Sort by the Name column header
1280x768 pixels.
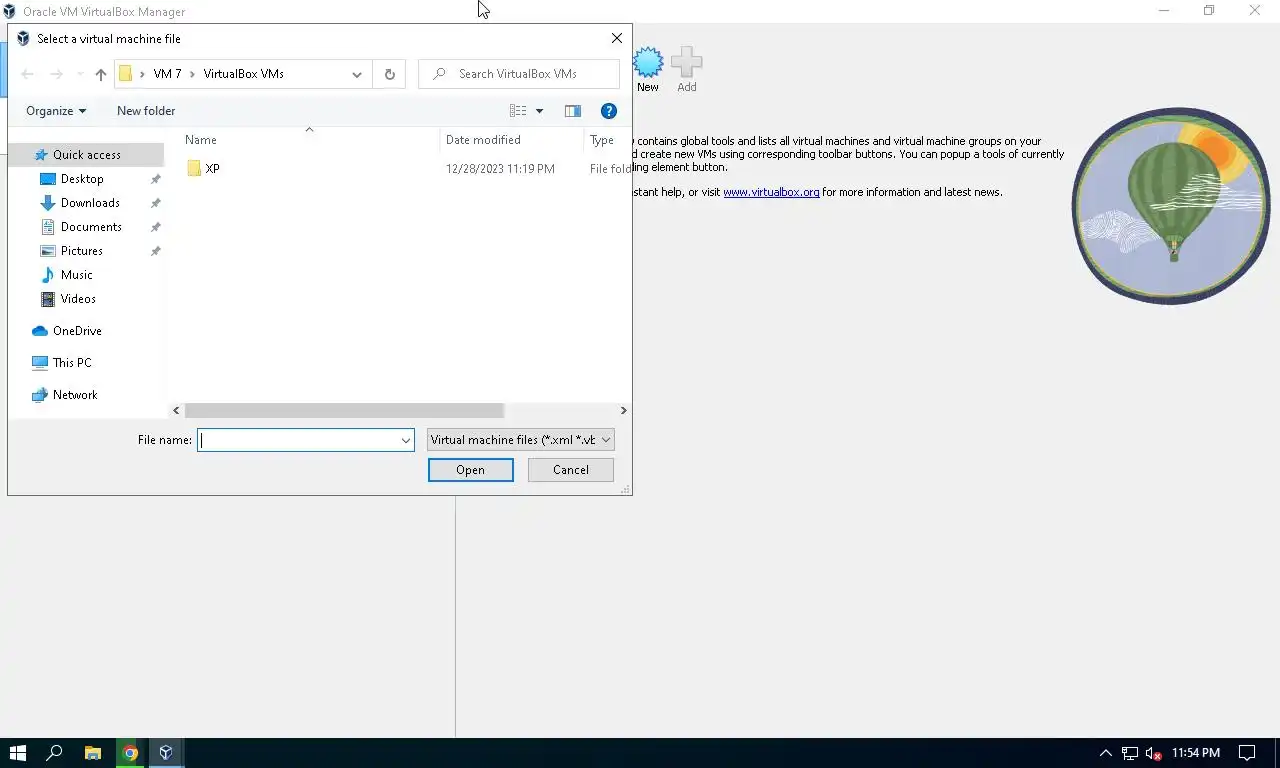point(201,140)
